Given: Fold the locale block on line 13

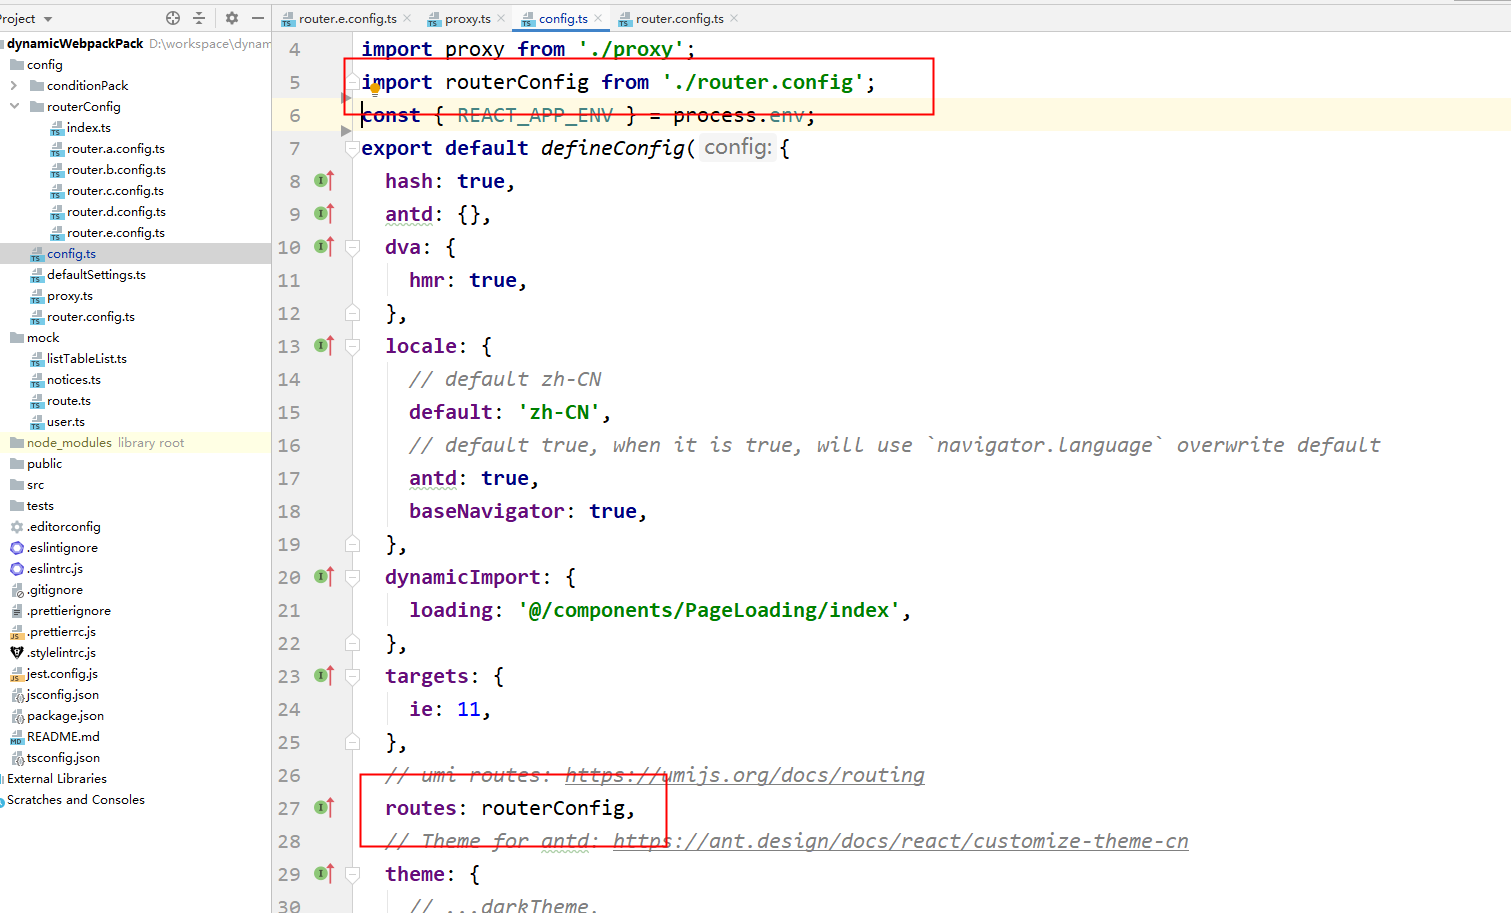Looking at the screenshot, I should pyautogui.click(x=352, y=346).
